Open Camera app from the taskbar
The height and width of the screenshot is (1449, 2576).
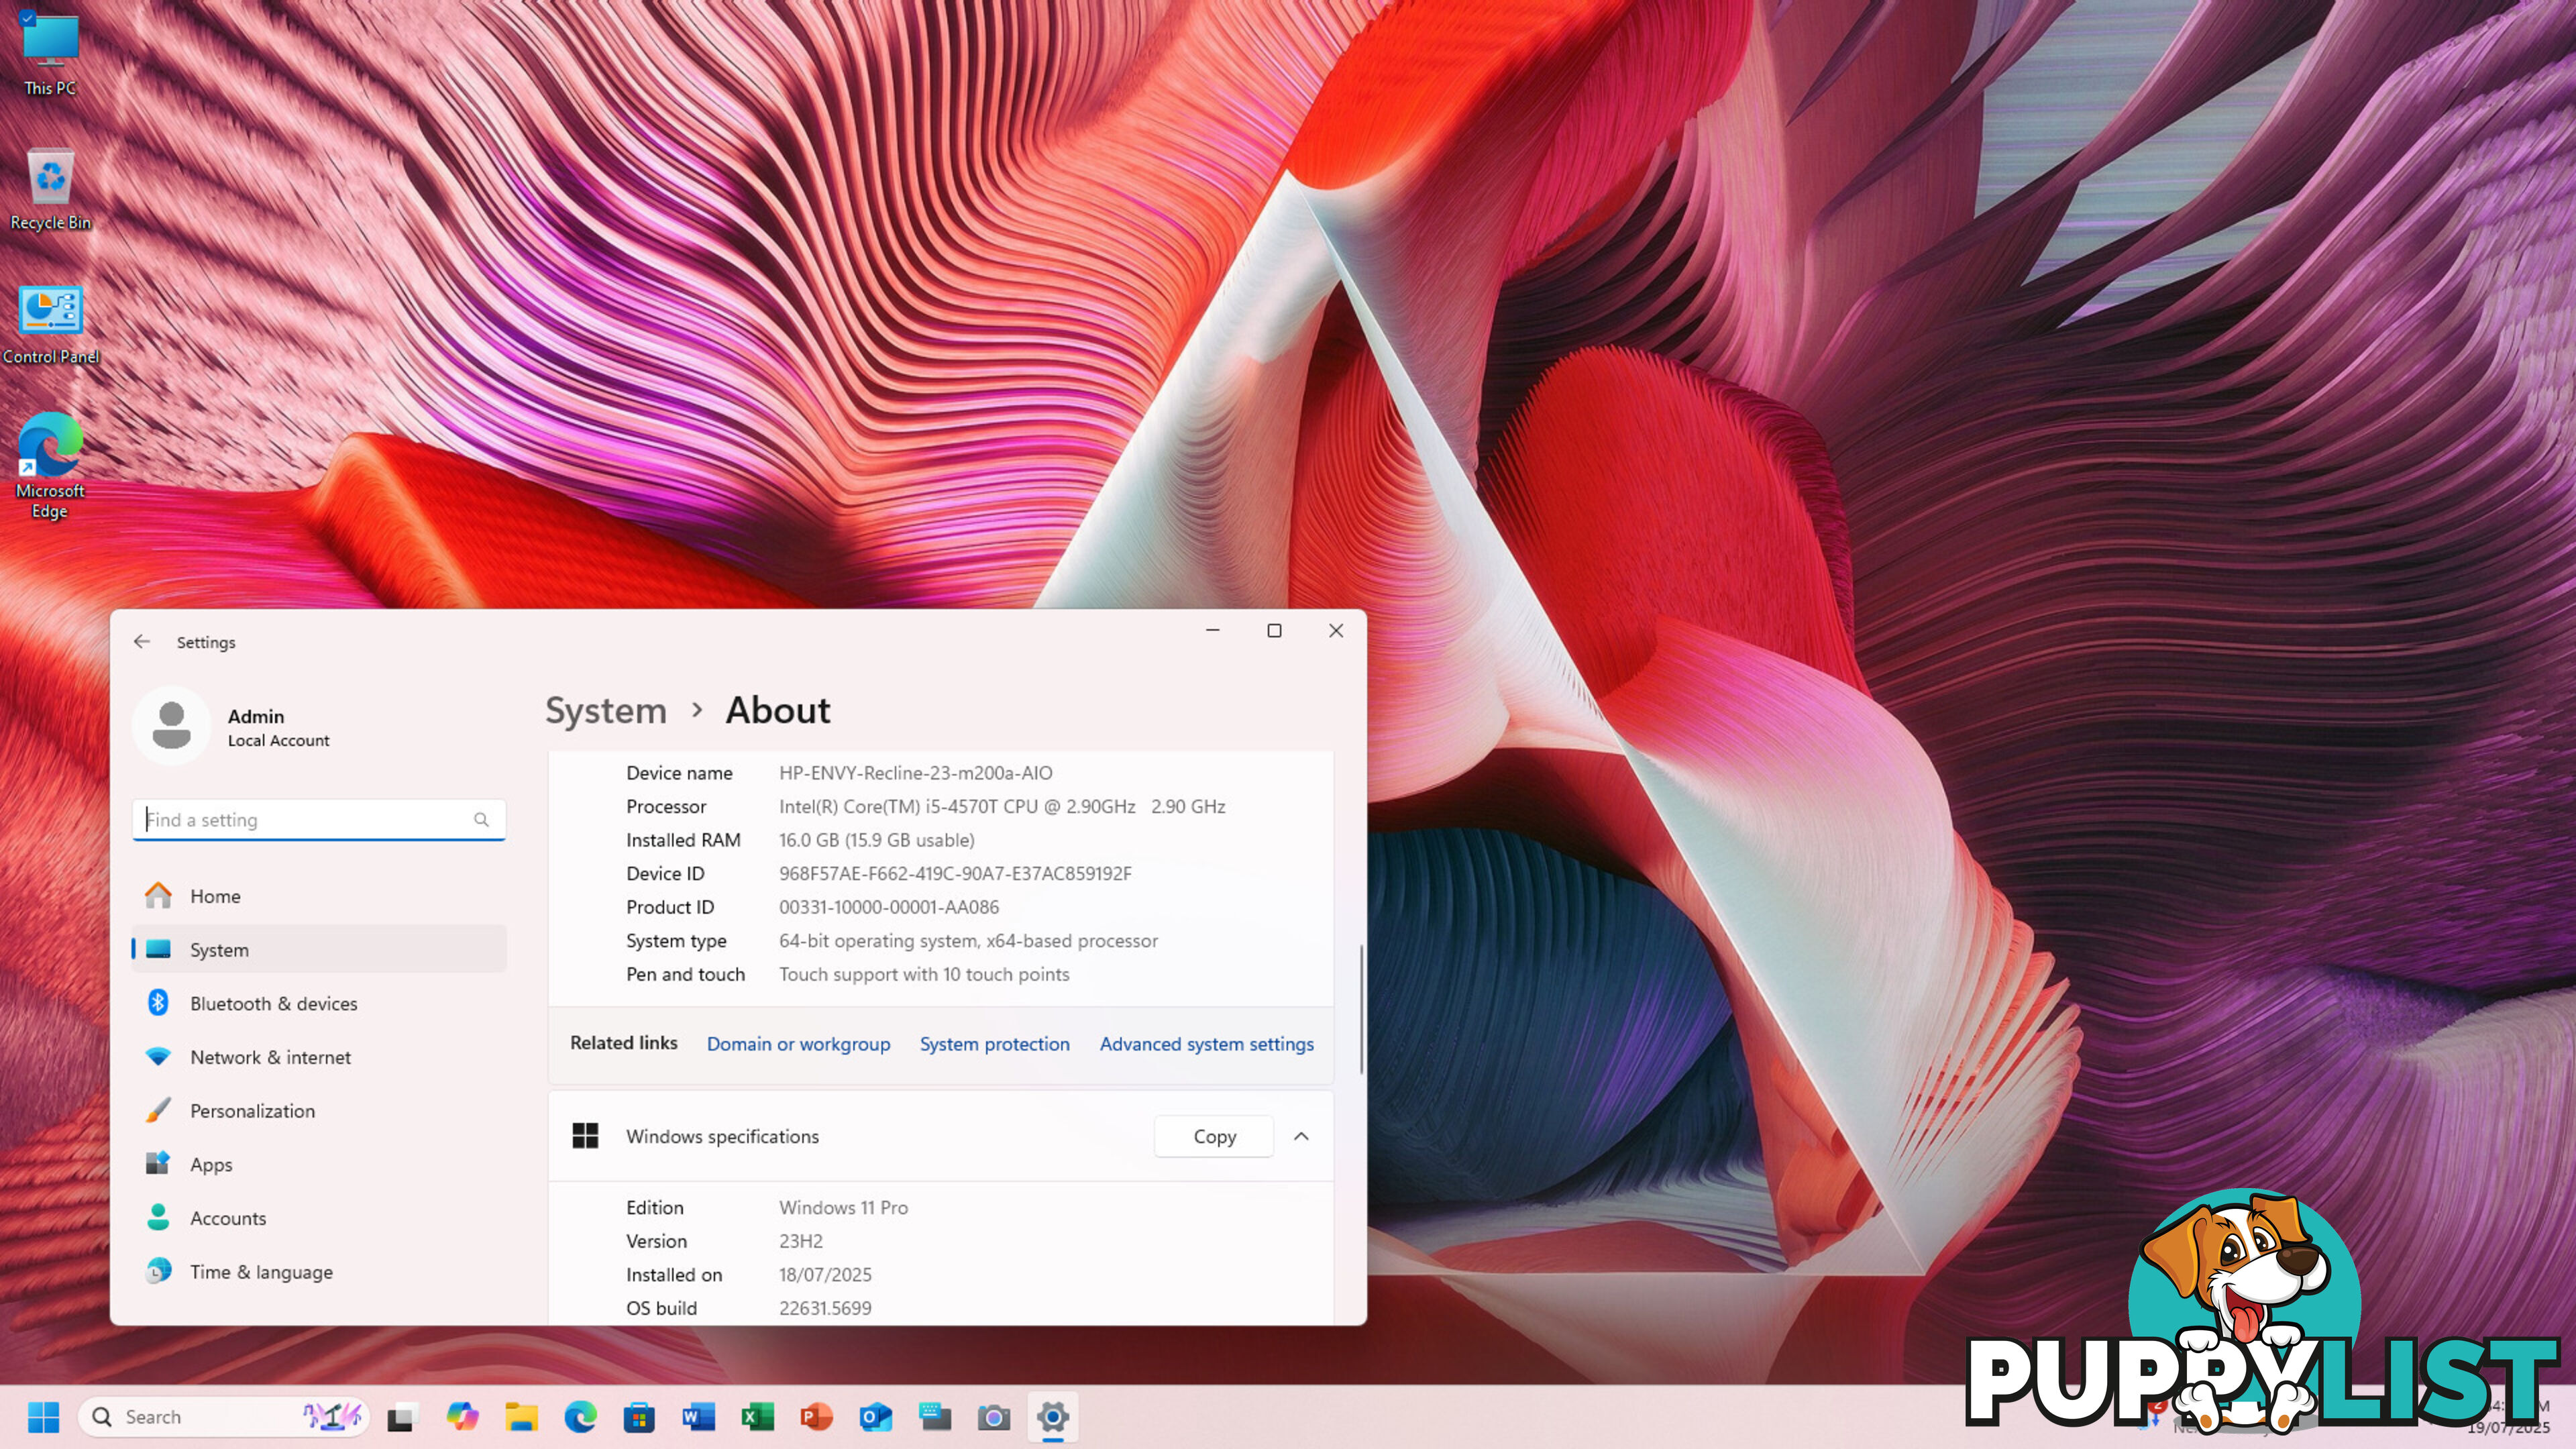(993, 1417)
